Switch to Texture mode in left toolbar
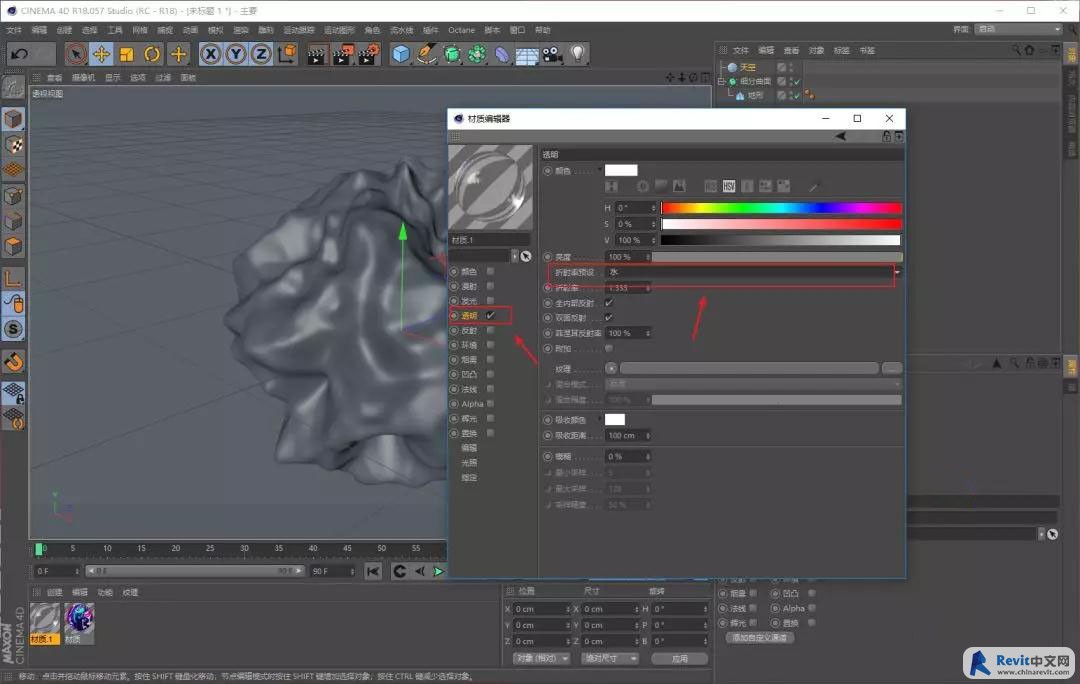The width and height of the screenshot is (1080, 684). tap(13, 145)
